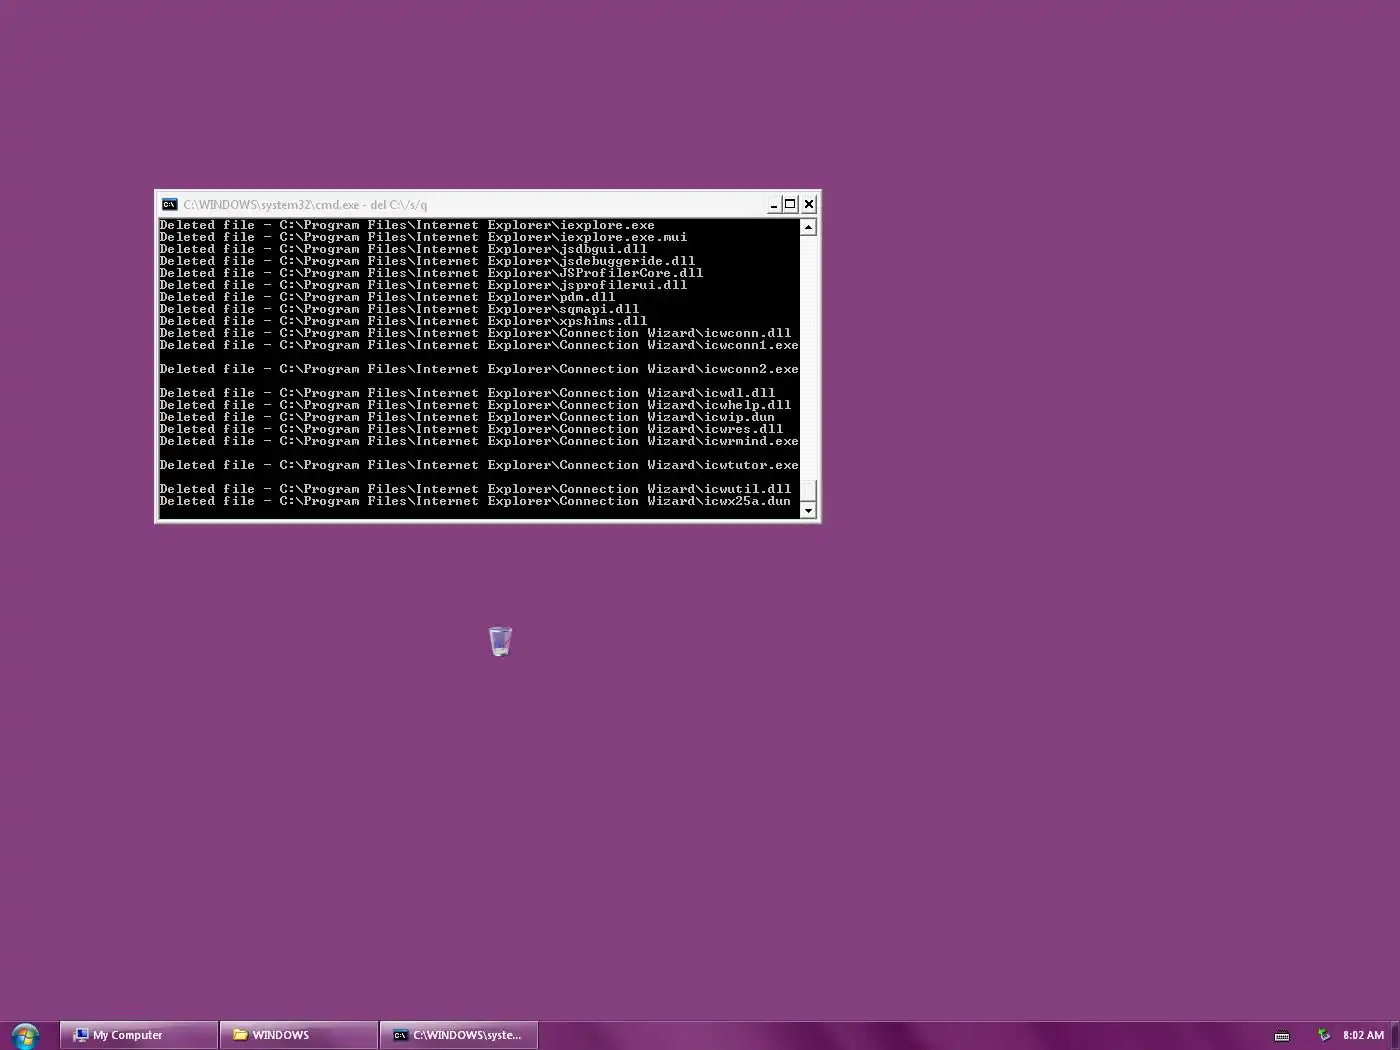1400x1050 pixels.
Task: Select the C:\WINDOWS\syste... cmd taskbar button
Action: point(459,1035)
